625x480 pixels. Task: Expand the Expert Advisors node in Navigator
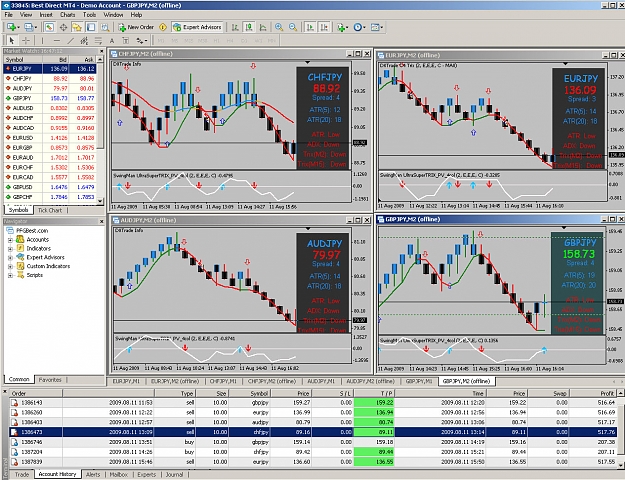(x=10, y=257)
